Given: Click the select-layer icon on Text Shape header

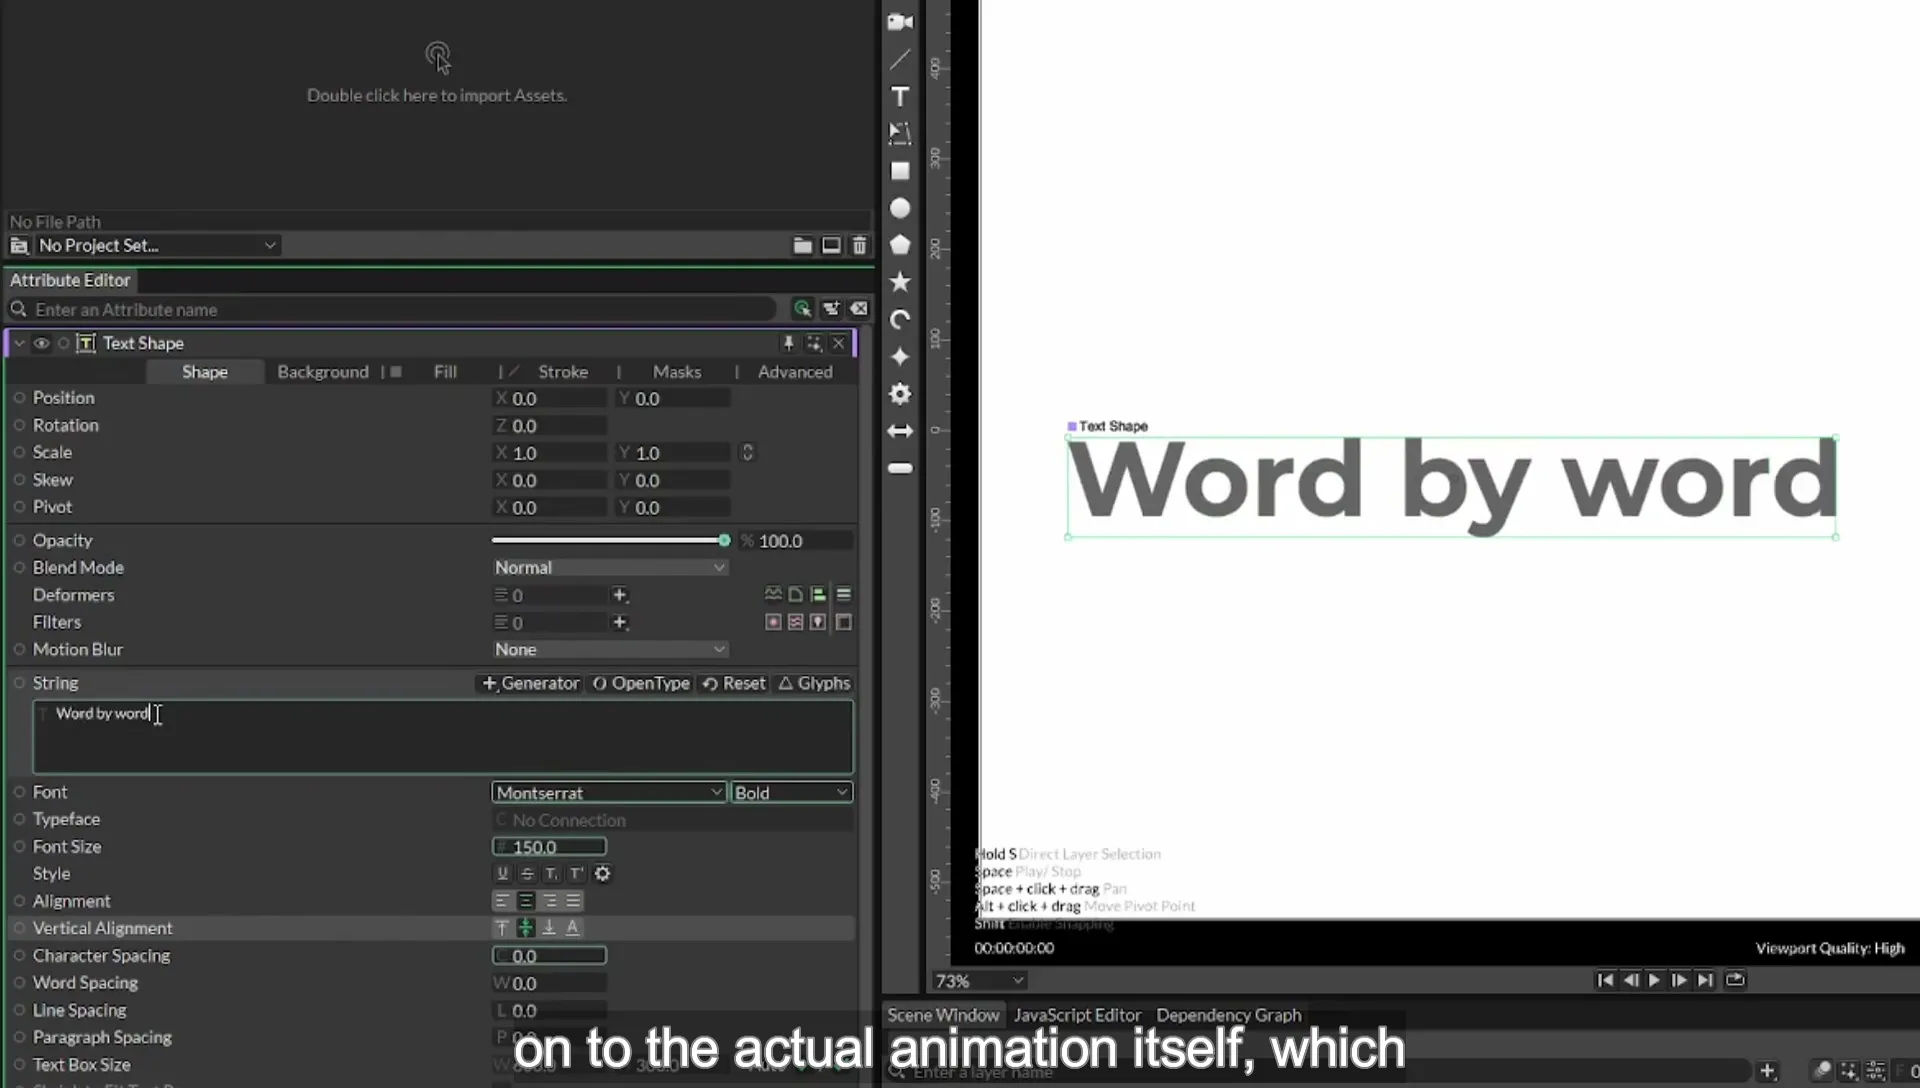Looking at the screenshot, I should (814, 343).
